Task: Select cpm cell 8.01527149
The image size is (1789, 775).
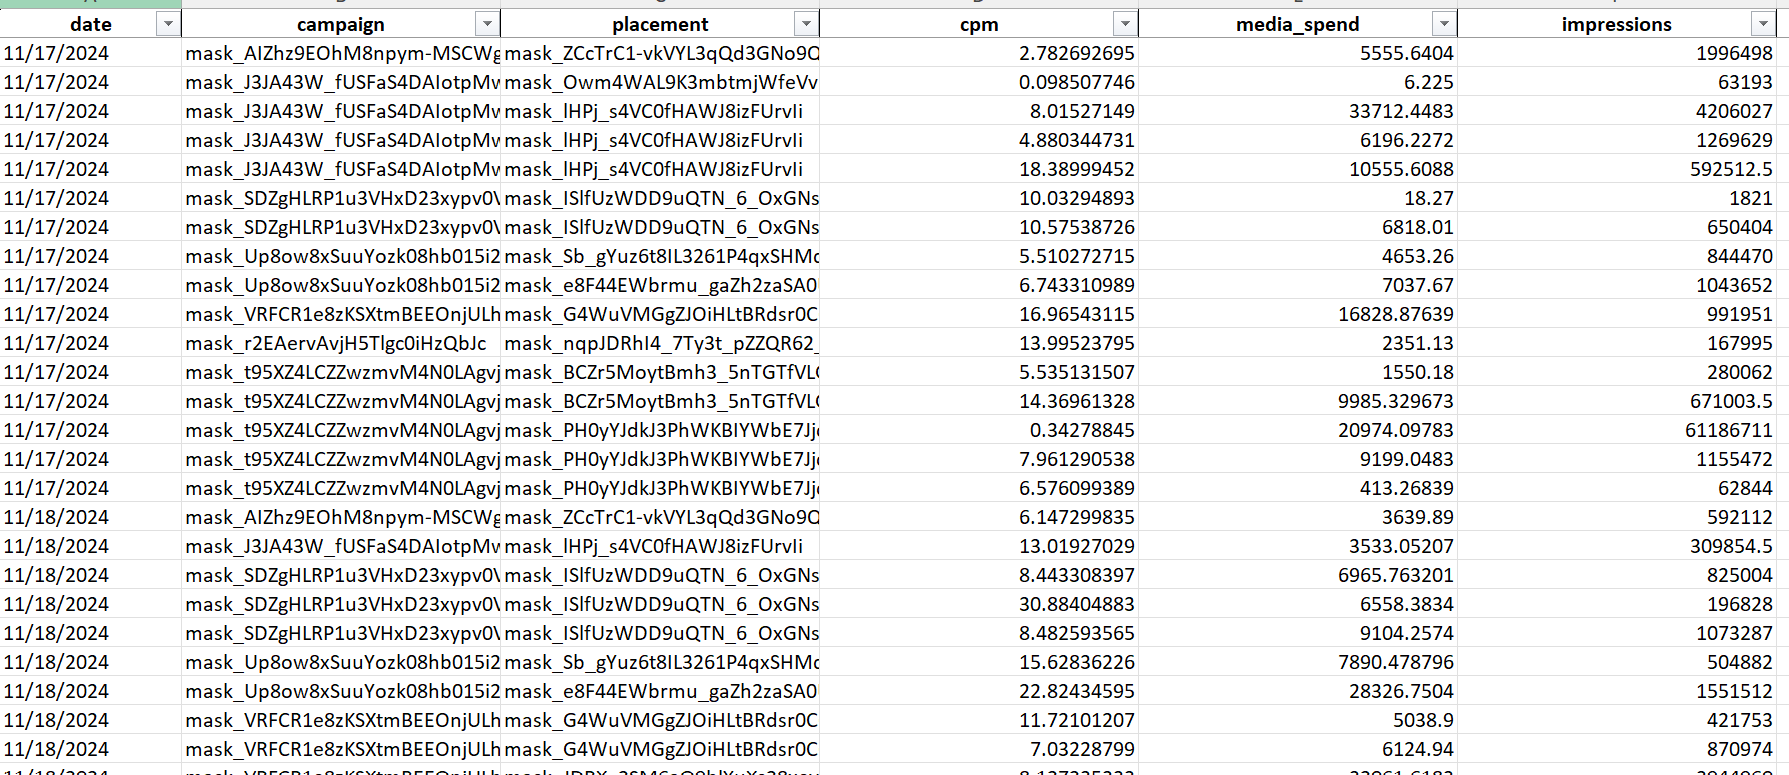Action: 979,111
